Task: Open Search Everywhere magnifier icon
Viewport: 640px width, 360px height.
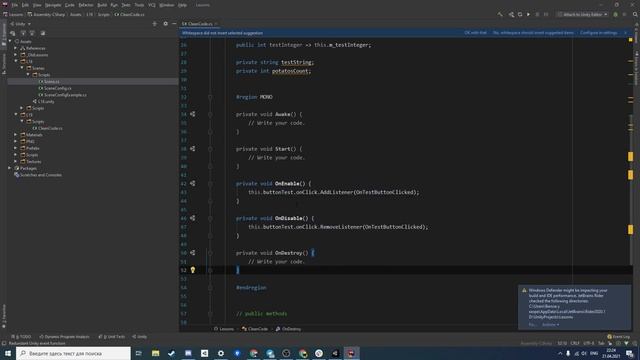Action: click(x=635, y=14)
